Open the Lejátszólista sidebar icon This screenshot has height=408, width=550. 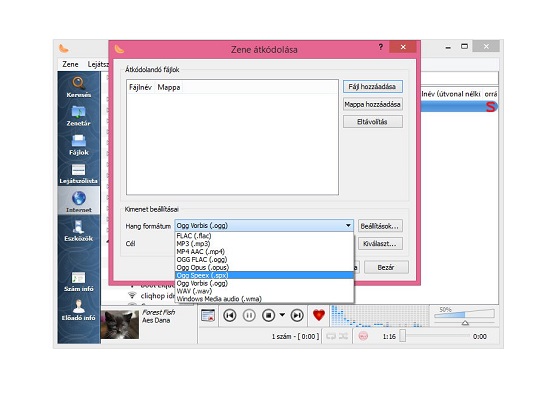[79, 174]
